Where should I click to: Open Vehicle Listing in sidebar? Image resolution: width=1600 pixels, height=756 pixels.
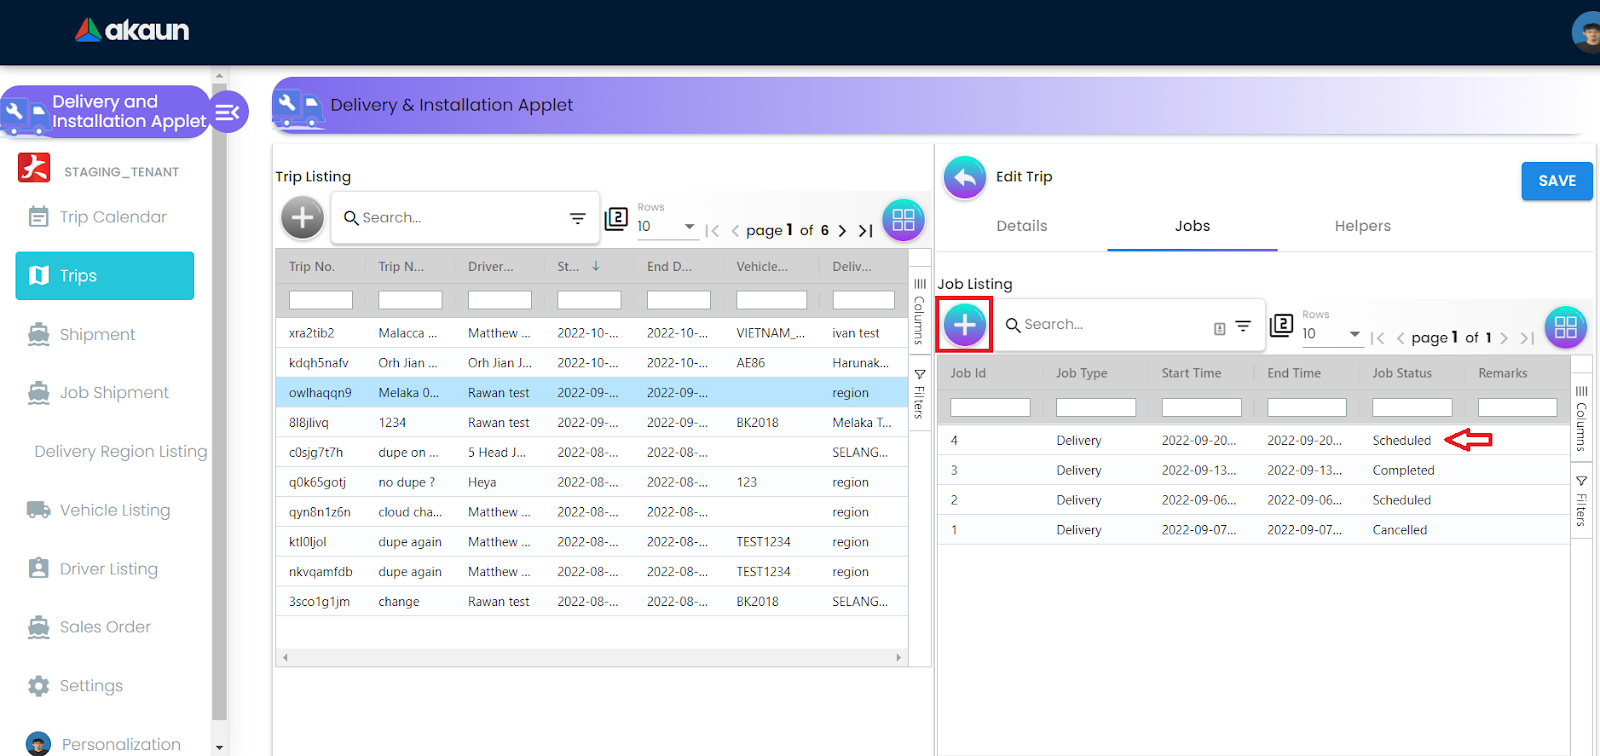pyautogui.click(x=114, y=510)
